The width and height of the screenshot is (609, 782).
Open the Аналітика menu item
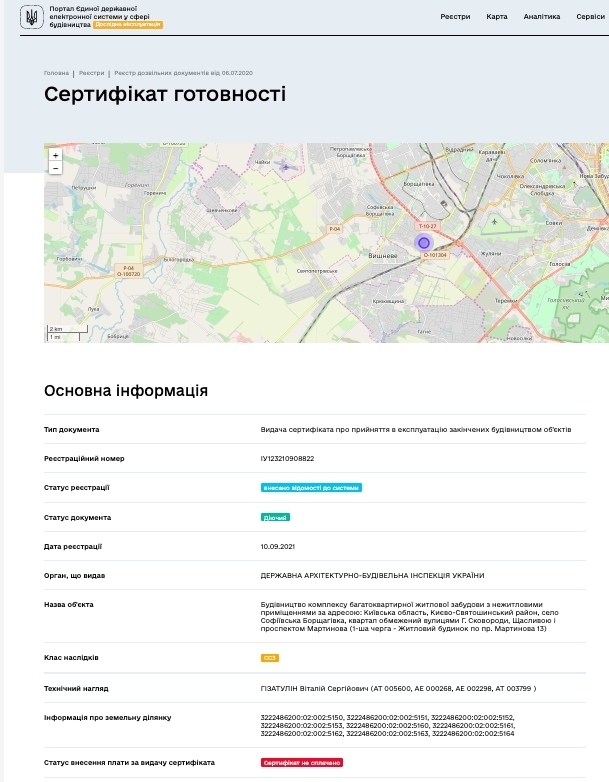click(542, 16)
